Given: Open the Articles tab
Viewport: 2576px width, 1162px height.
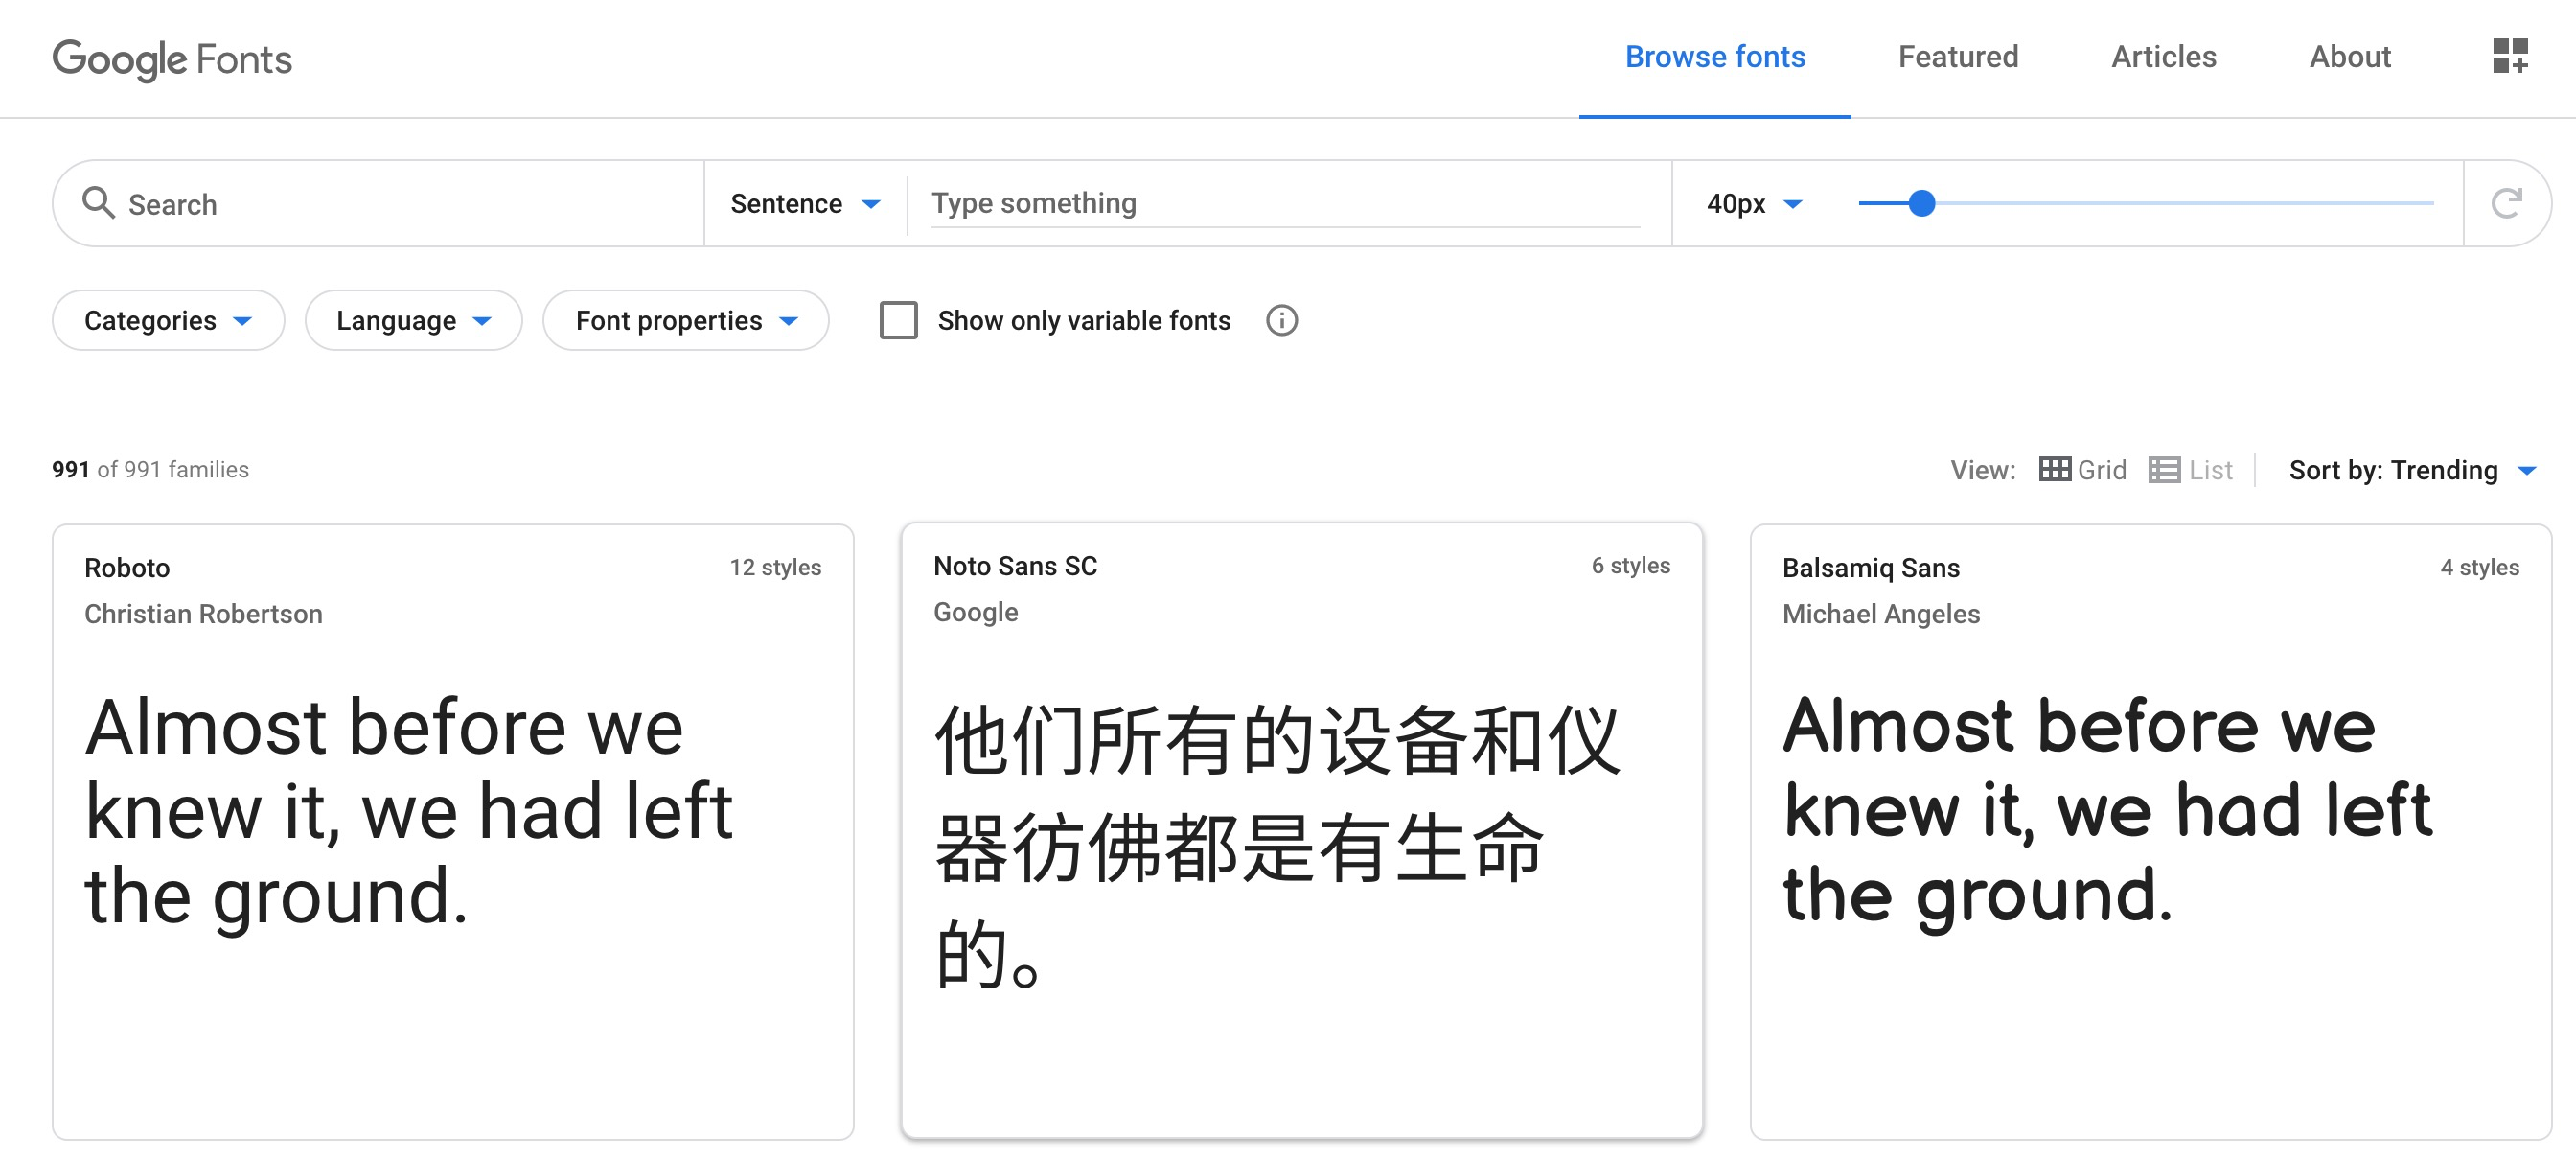Looking at the screenshot, I should coord(2163,57).
